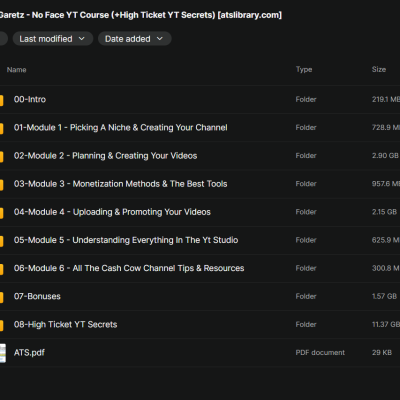
Task: Click Folder type cell in 07-Bonuses row
Action: [306, 296]
